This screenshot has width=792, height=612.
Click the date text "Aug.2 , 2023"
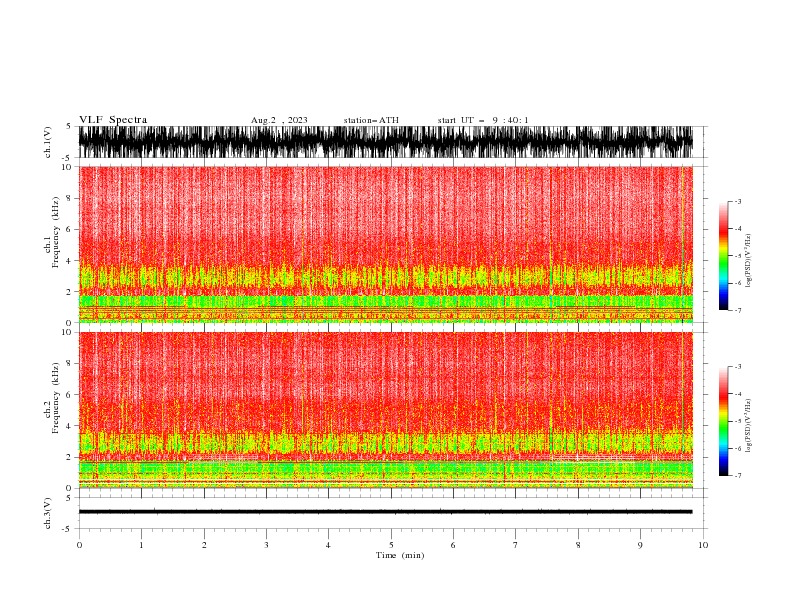(x=279, y=120)
